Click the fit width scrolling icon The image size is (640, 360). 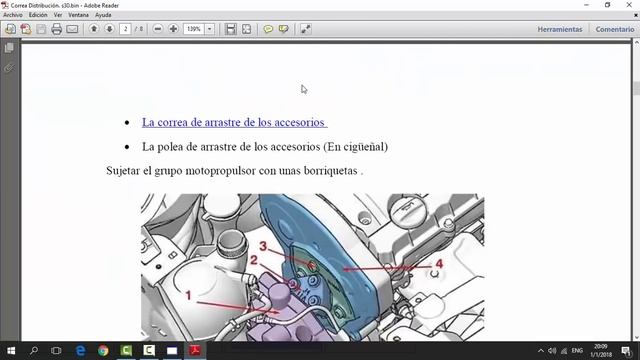pyautogui.click(x=231, y=29)
